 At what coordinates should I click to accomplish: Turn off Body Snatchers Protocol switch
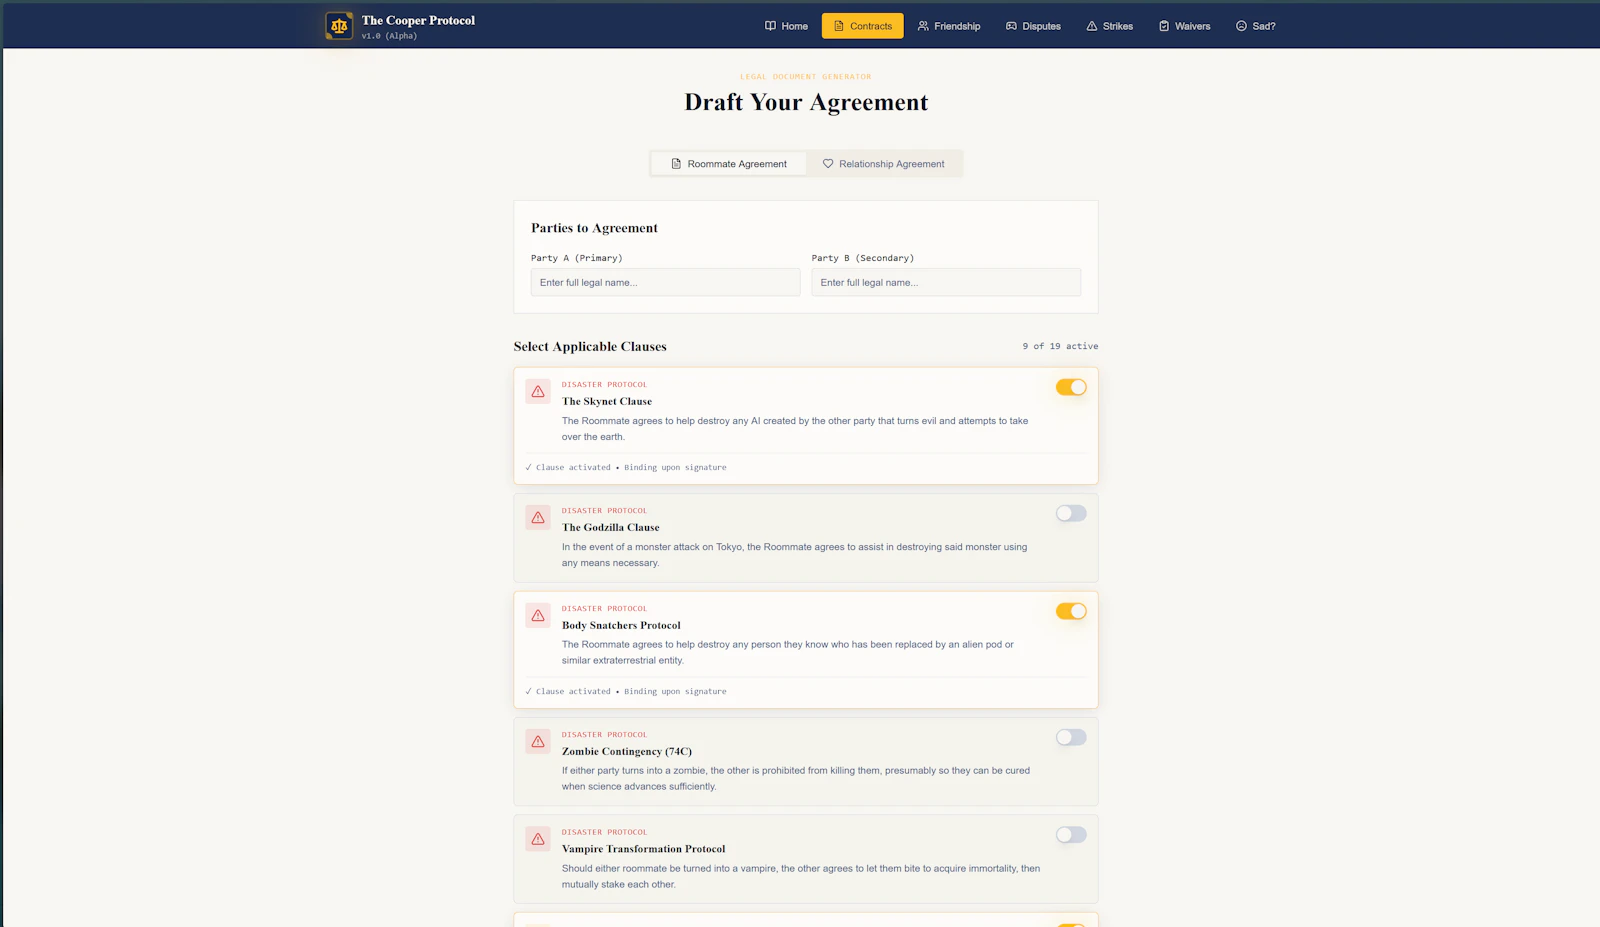(1071, 611)
